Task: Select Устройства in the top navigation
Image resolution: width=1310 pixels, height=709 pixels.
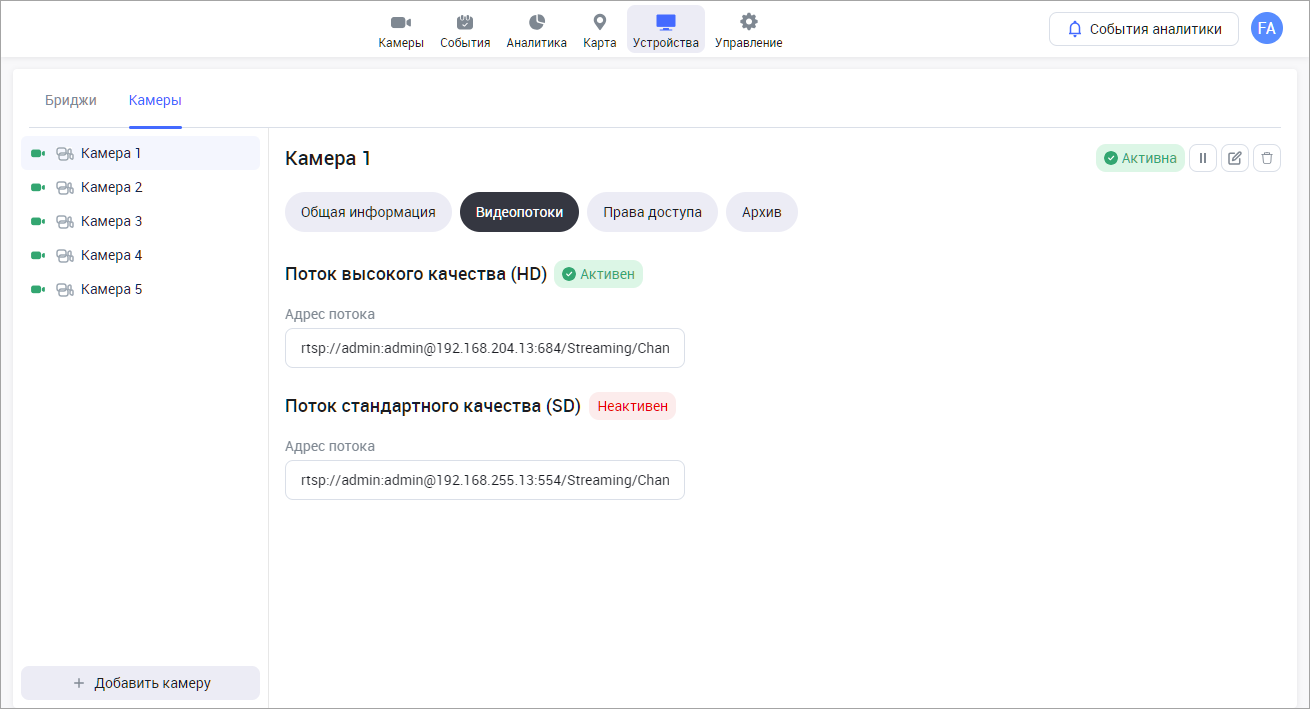Action: 665,30
